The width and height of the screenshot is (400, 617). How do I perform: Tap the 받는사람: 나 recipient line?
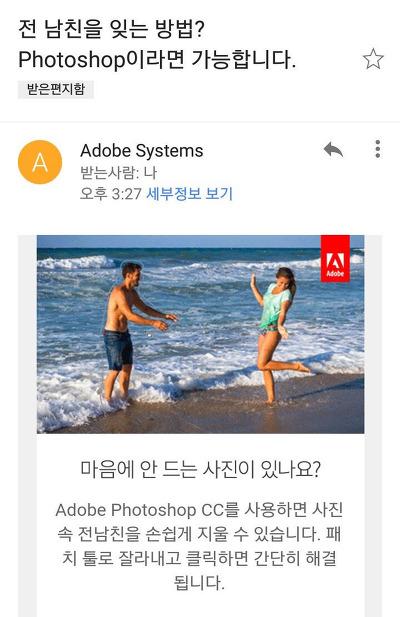tap(118, 173)
